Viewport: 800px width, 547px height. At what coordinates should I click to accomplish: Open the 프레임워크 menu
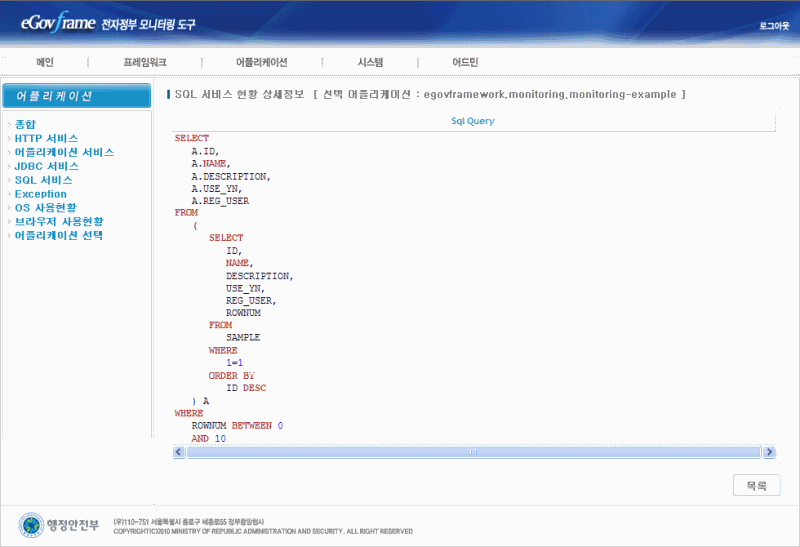coord(144,62)
